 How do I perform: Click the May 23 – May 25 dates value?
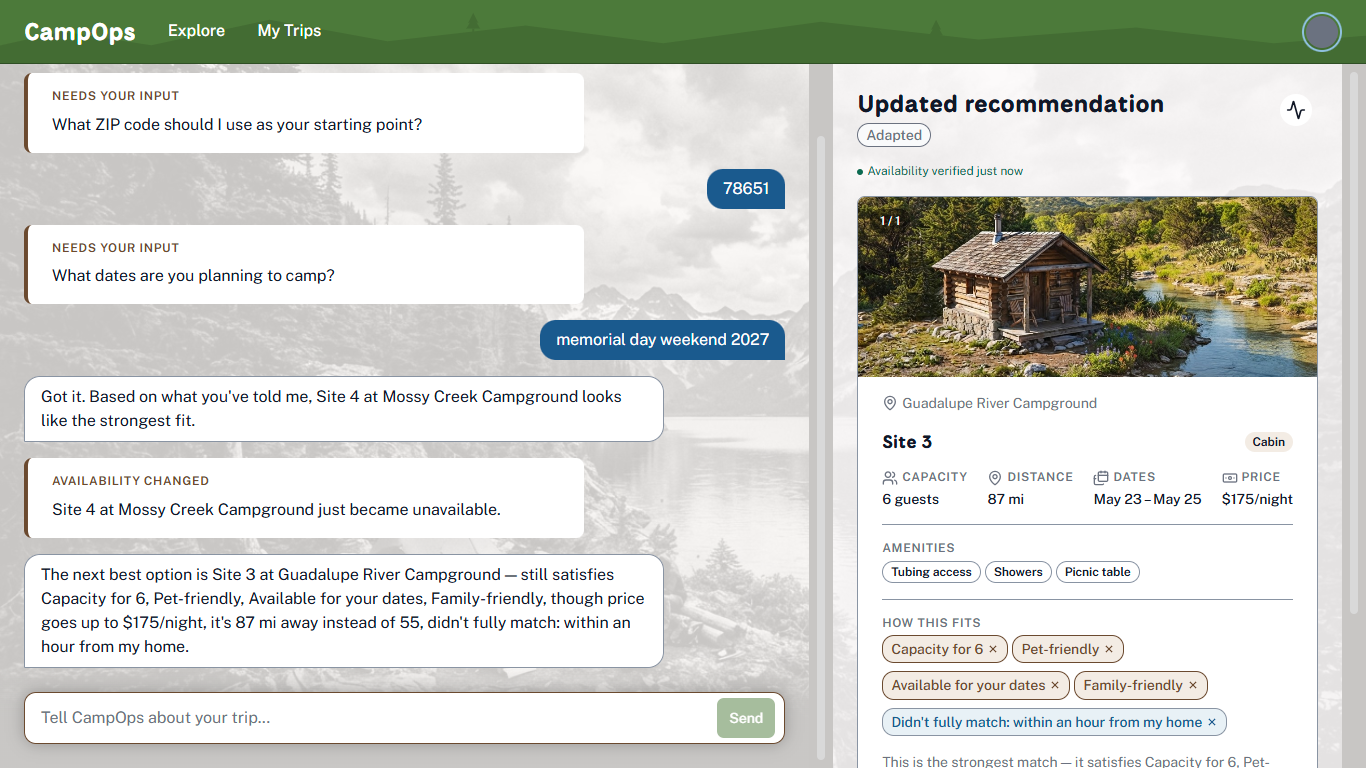(1147, 499)
